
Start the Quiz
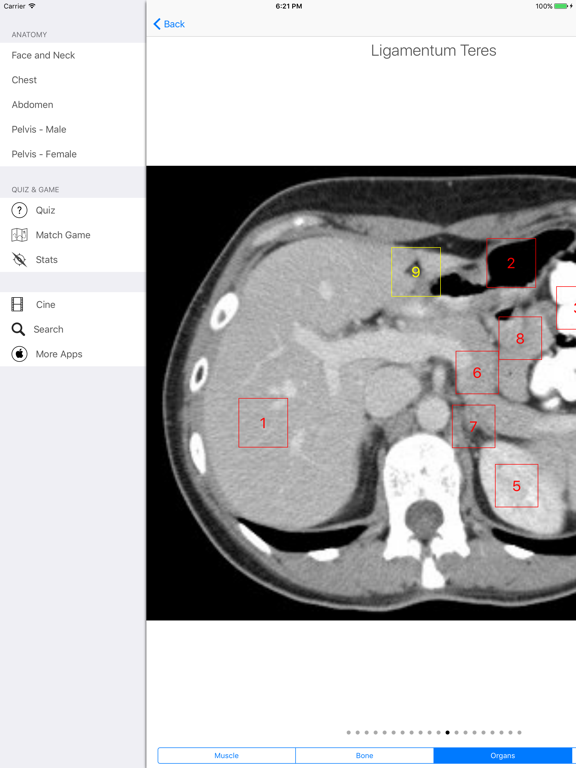click(72, 210)
